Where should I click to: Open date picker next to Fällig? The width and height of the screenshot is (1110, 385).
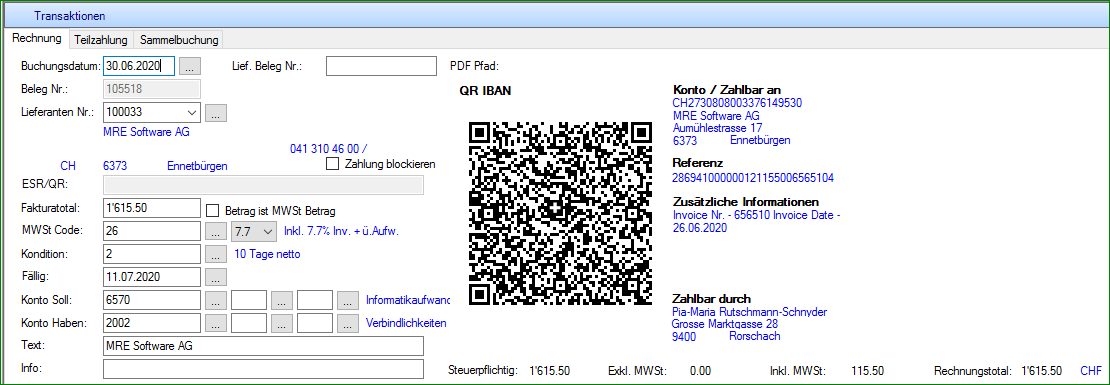tap(217, 277)
